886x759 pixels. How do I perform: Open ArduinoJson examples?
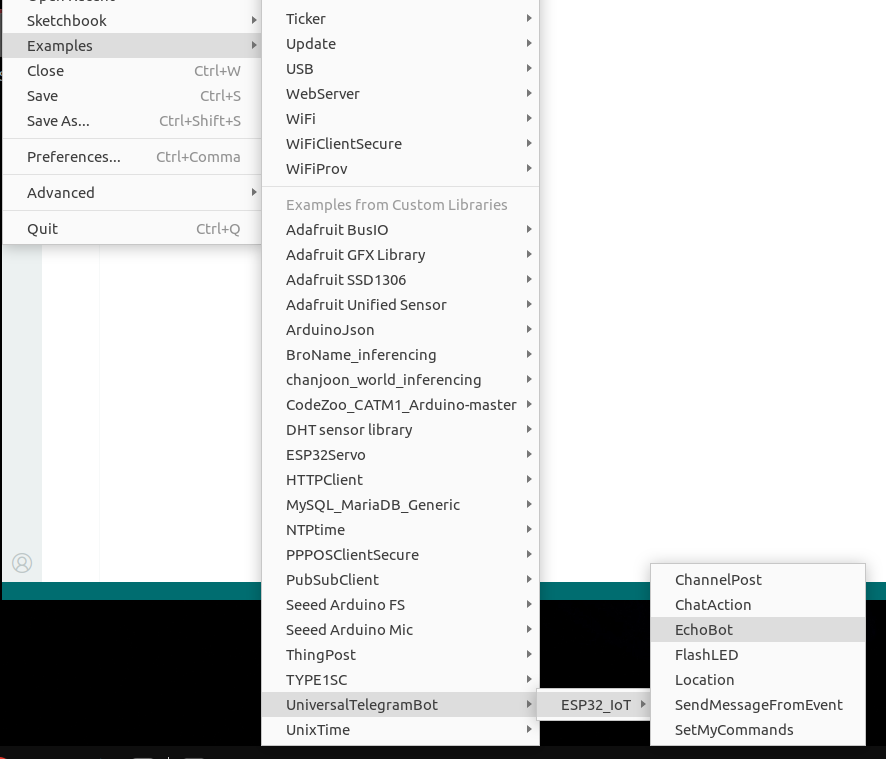(x=401, y=329)
